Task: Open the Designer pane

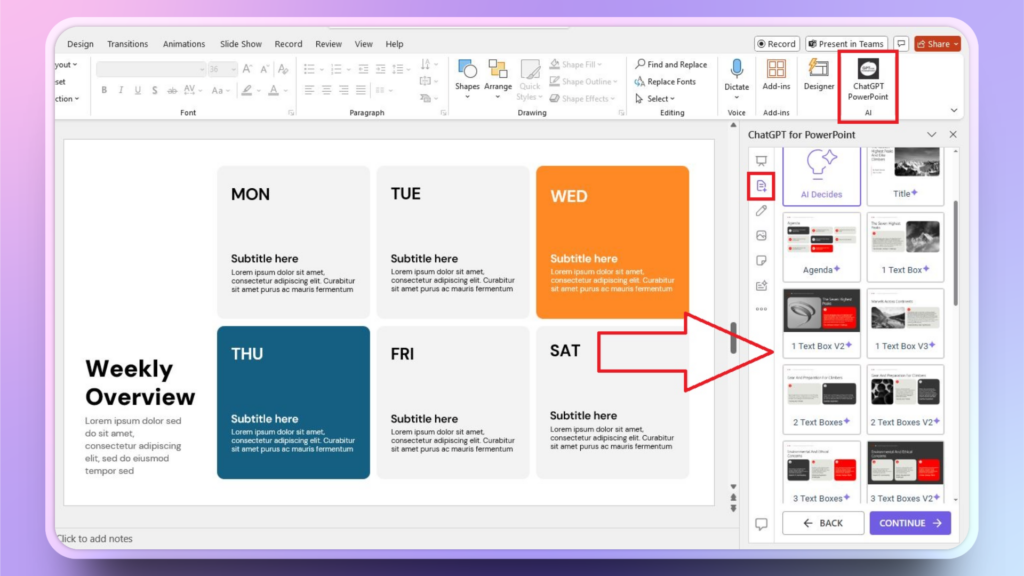Action: click(x=818, y=74)
